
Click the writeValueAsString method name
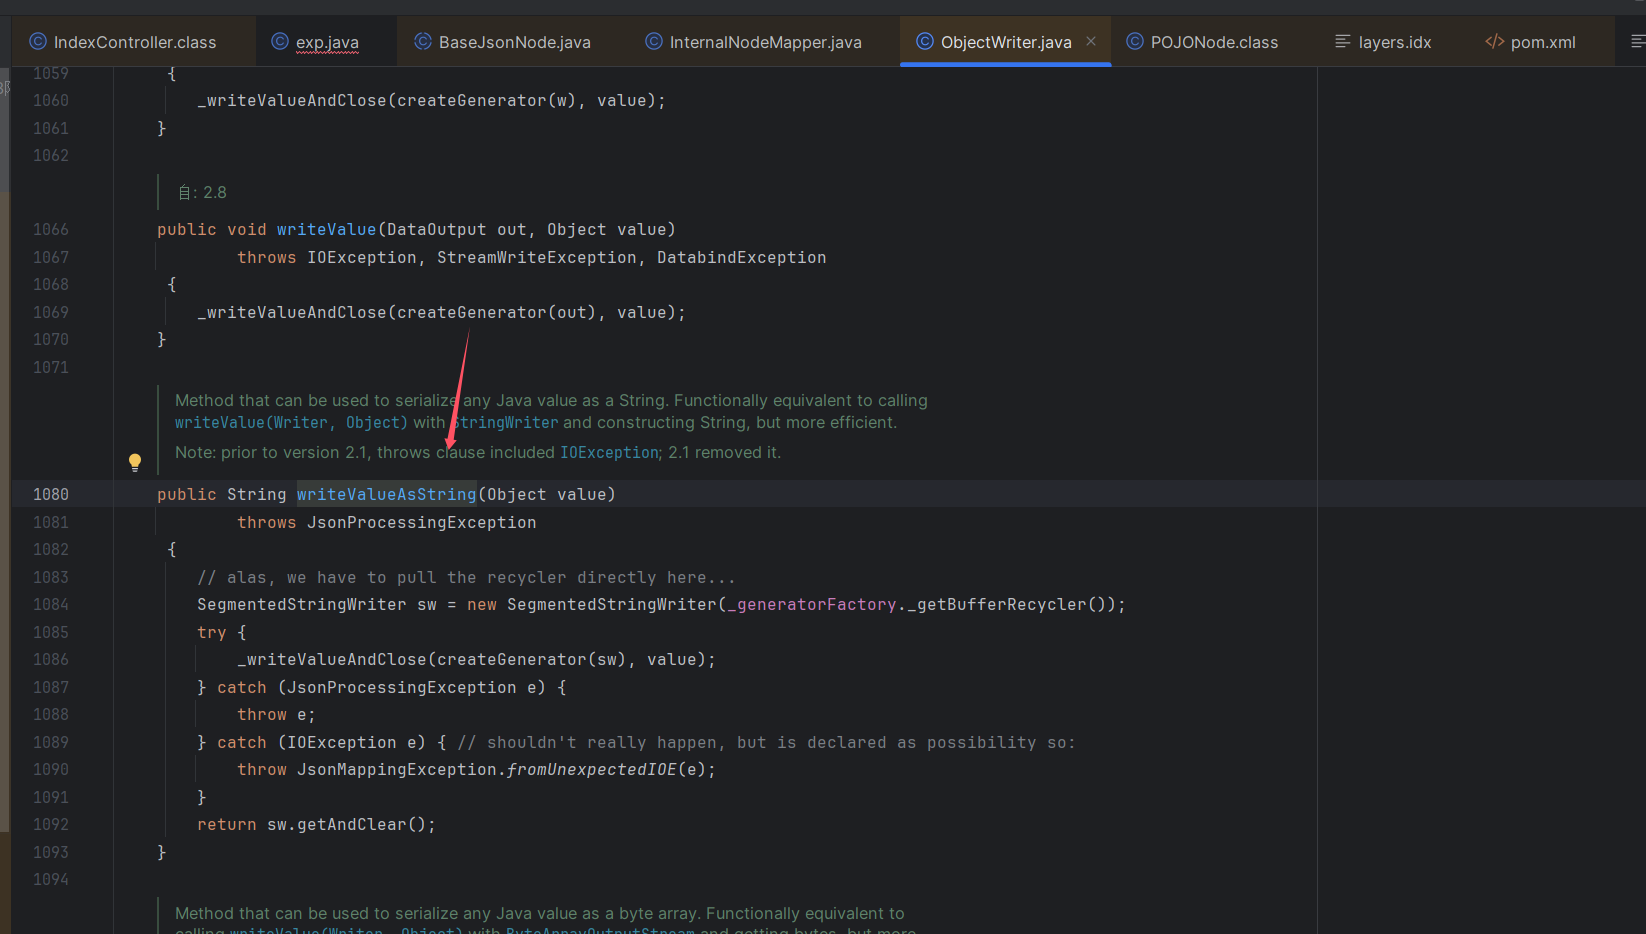[387, 494]
